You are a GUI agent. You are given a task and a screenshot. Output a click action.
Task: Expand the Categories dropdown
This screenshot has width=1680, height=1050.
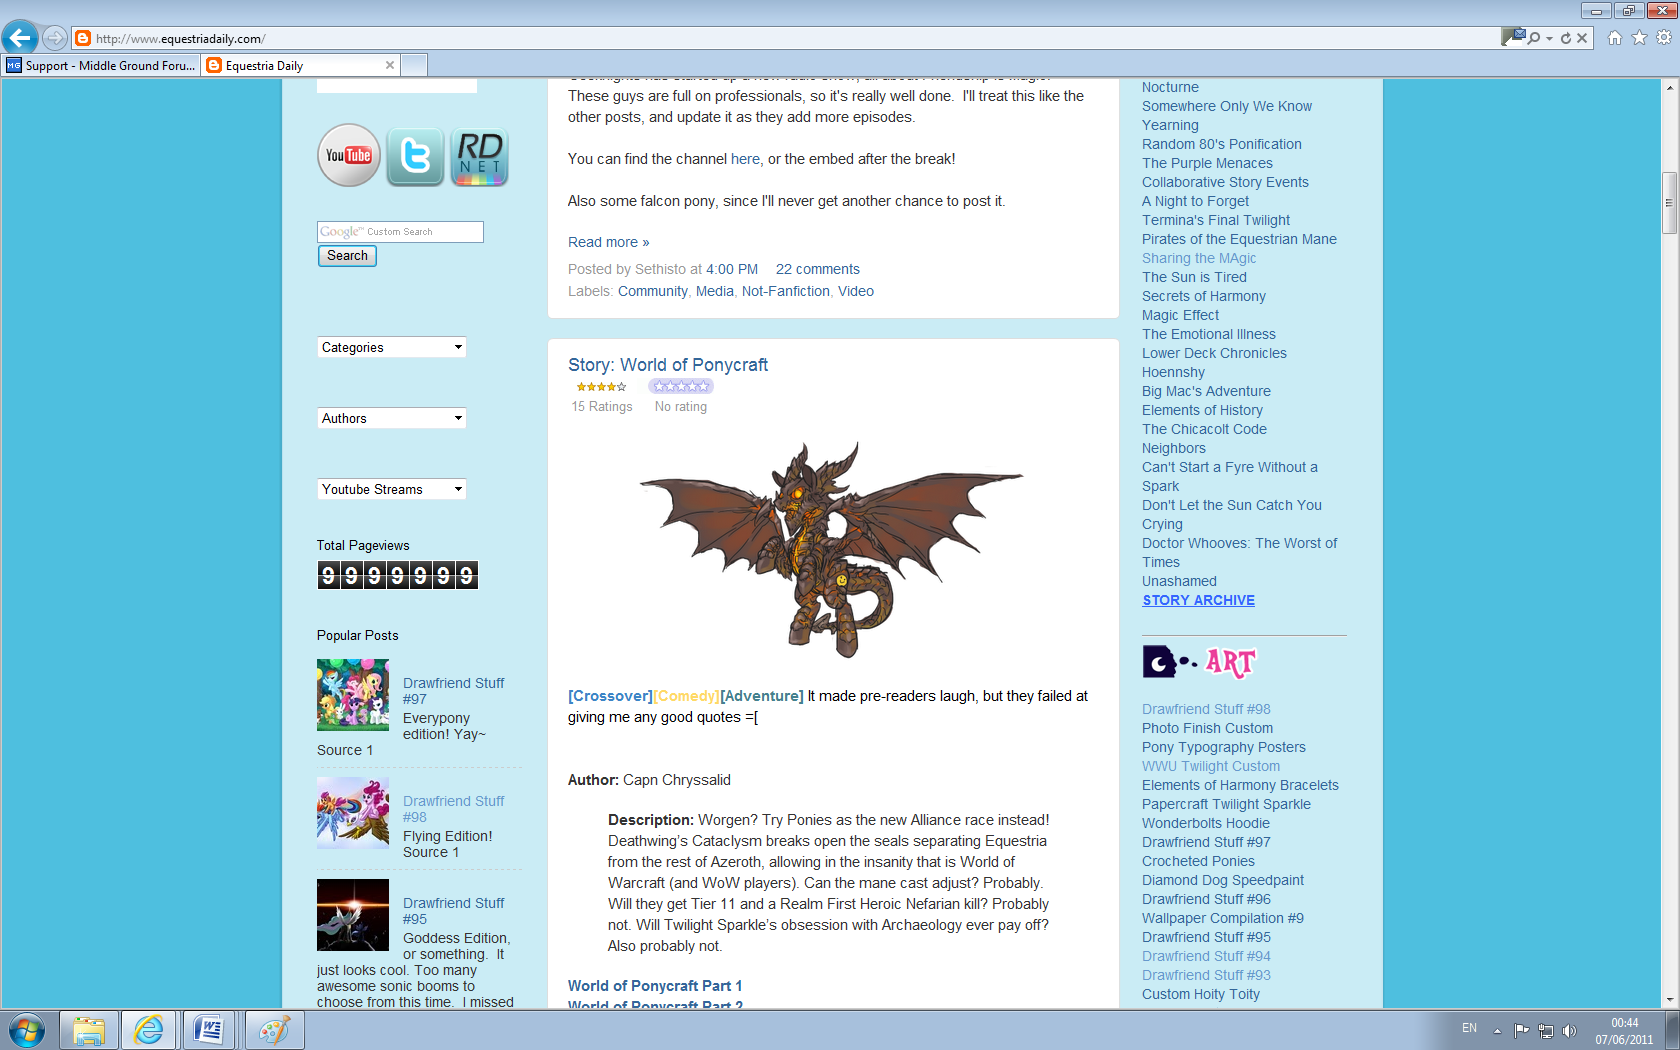(x=392, y=347)
